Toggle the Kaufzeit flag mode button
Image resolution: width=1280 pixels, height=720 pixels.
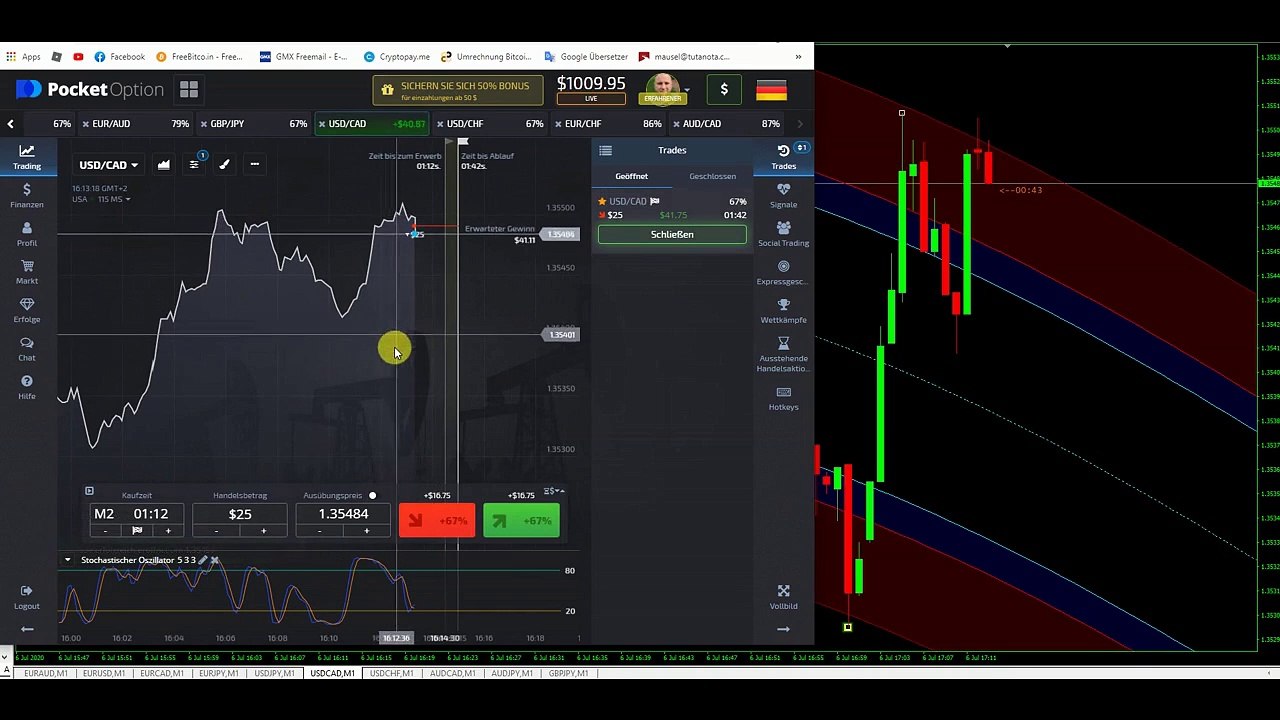click(x=137, y=531)
